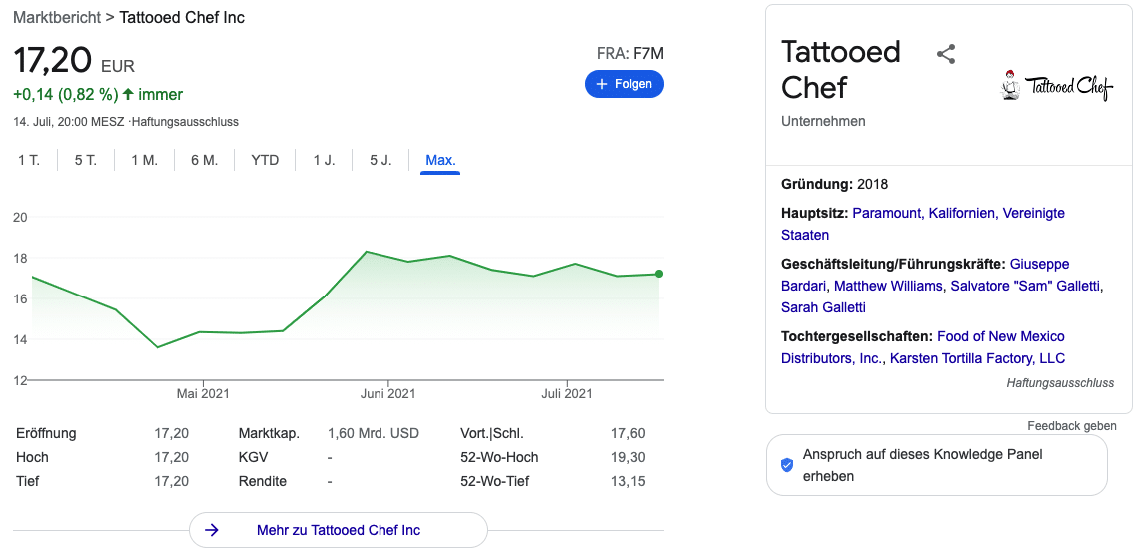Open Haftungsausschluss link below the price
The height and width of the screenshot is (556, 1139).
point(185,122)
